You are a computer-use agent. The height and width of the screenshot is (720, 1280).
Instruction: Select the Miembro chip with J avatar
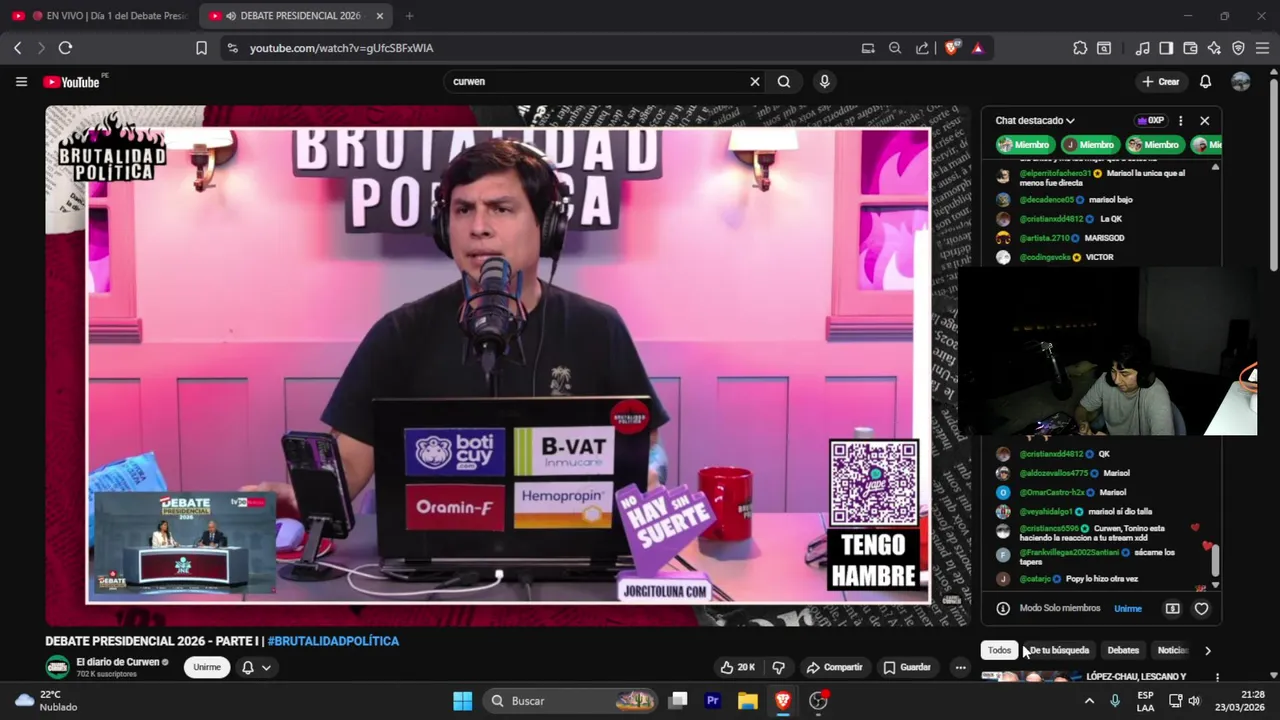1089,145
